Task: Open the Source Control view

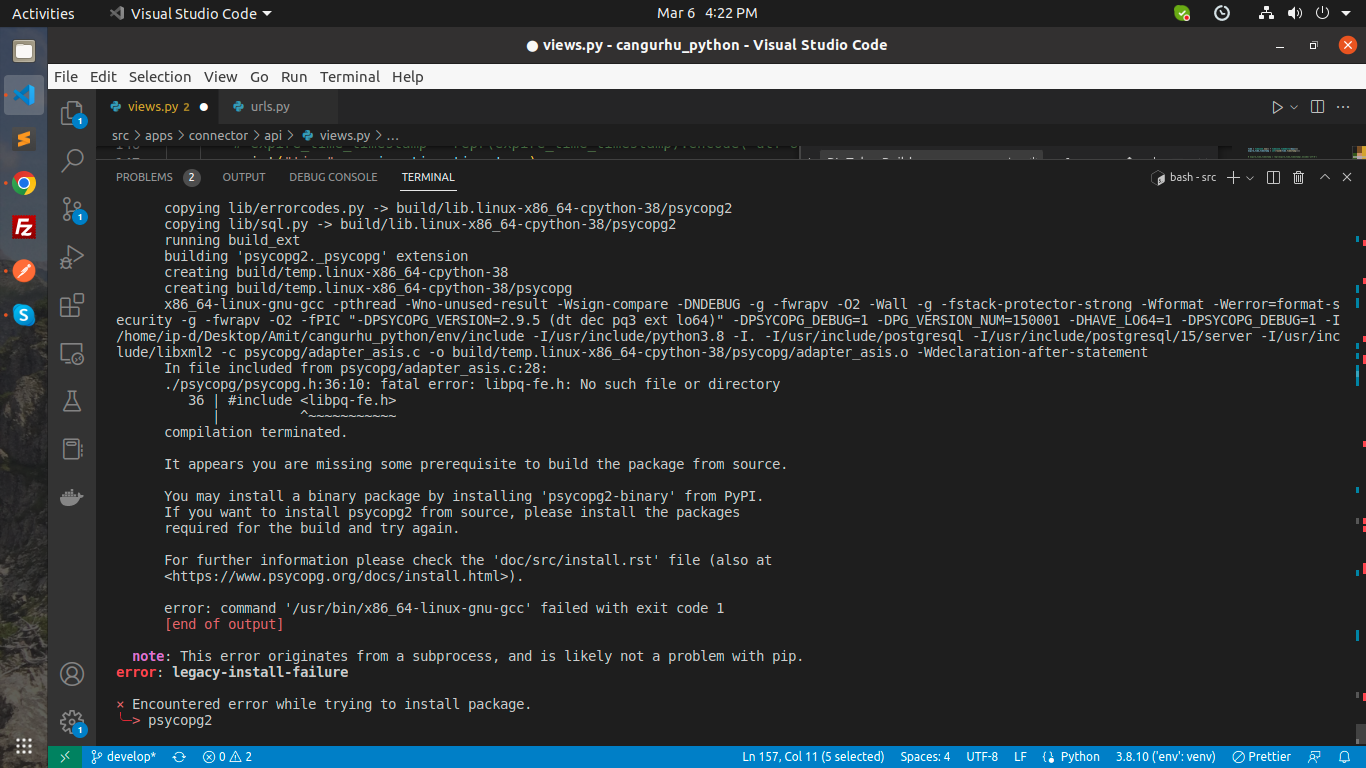Action: coord(72,208)
